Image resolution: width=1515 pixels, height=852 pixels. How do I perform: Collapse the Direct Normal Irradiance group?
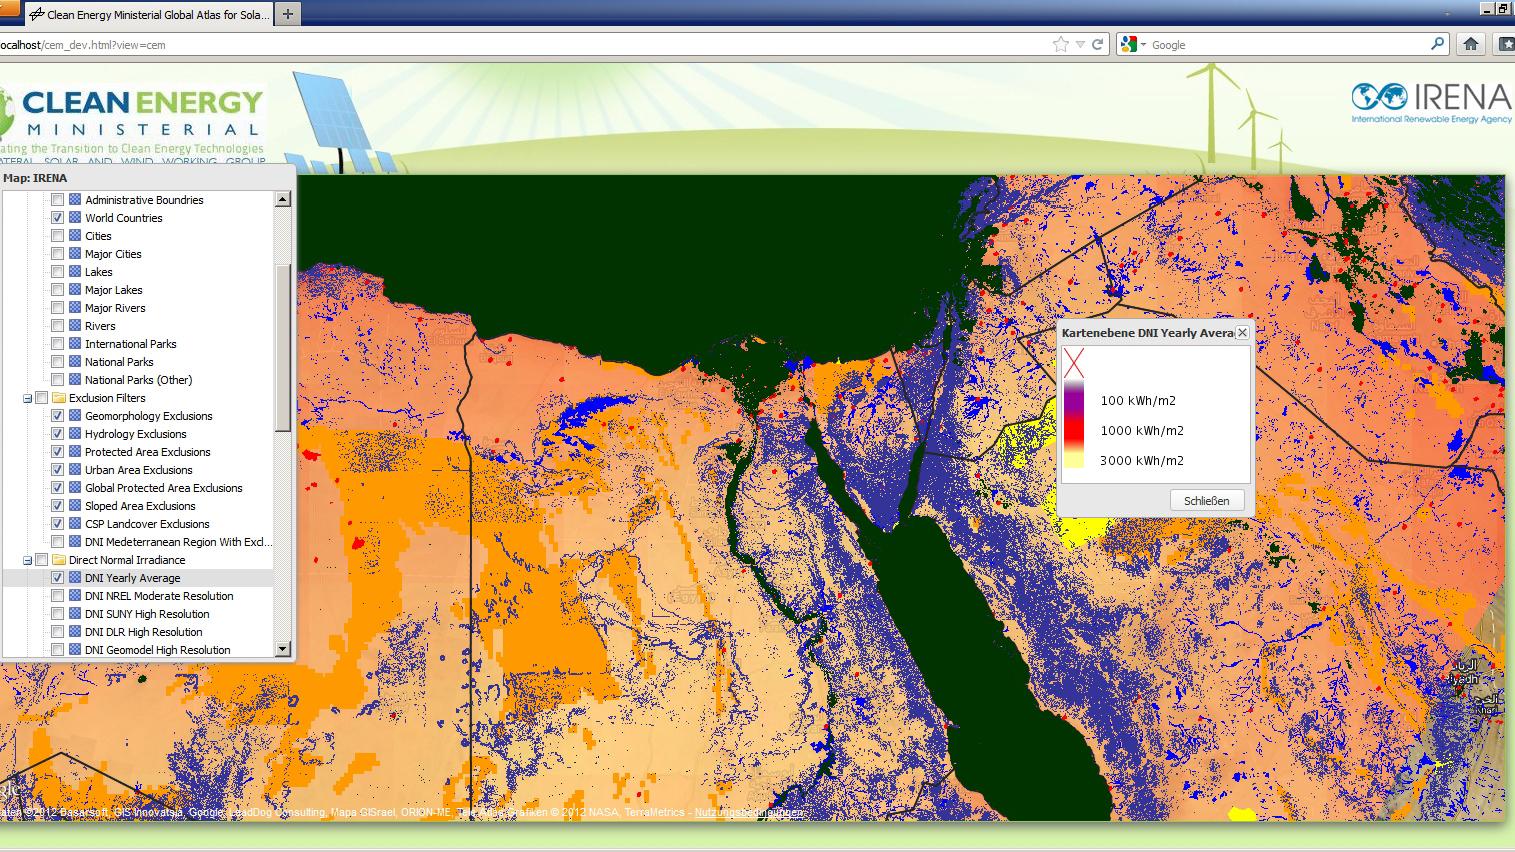[28, 560]
